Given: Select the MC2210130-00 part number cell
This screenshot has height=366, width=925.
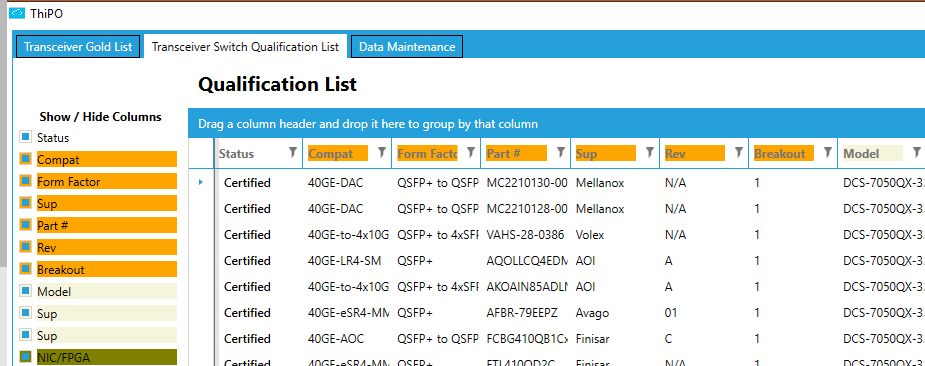Looking at the screenshot, I should 527,183.
